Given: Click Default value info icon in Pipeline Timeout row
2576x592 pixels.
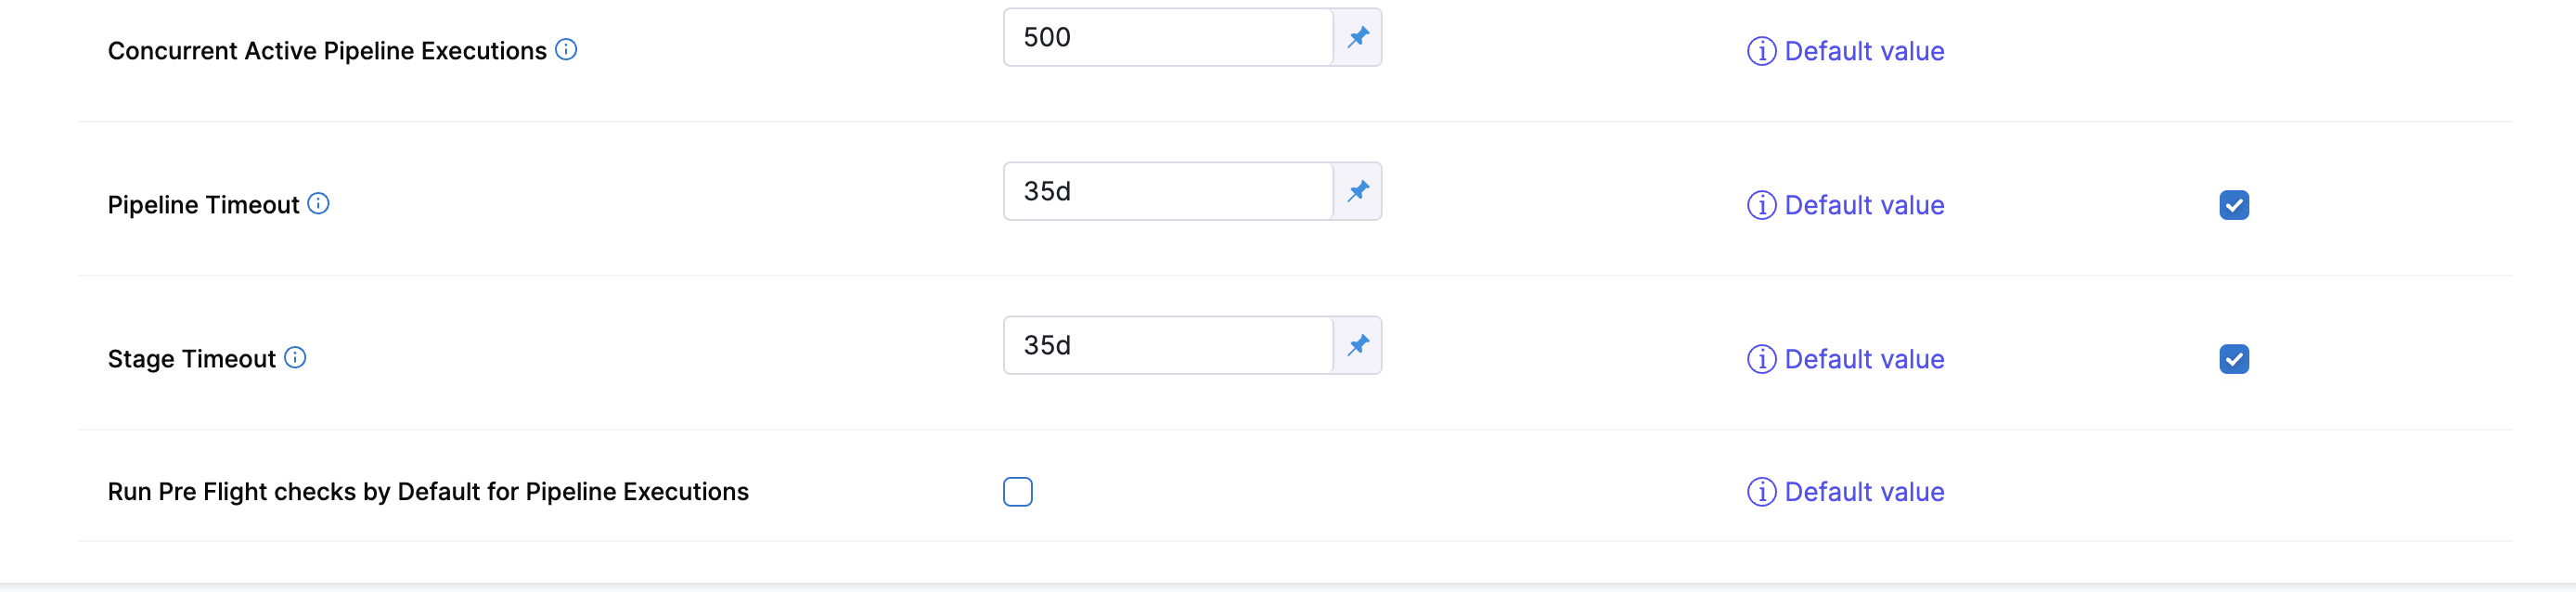Looking at the screenshot, I should click(1761, 206).
